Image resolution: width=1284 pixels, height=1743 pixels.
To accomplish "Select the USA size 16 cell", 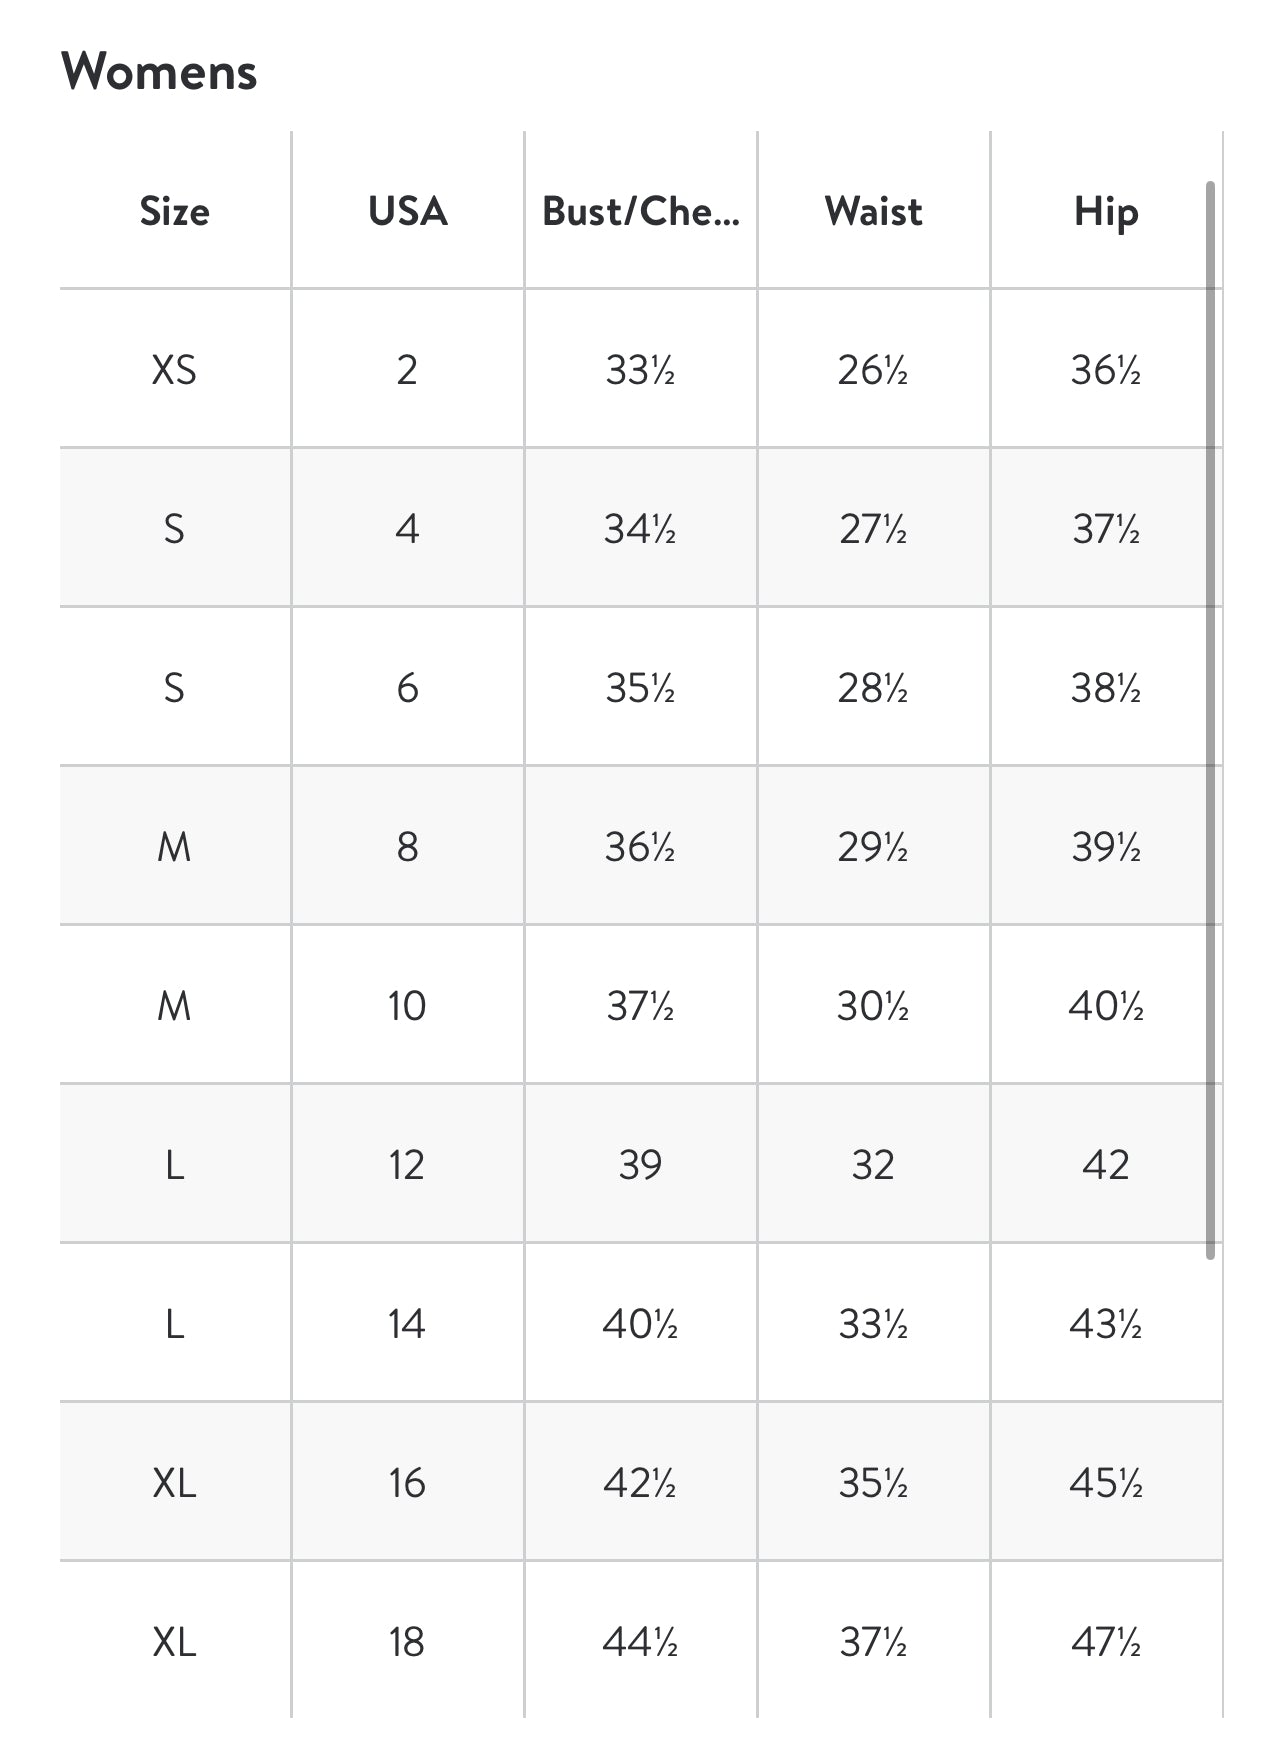I will [x=407, y=1482].
